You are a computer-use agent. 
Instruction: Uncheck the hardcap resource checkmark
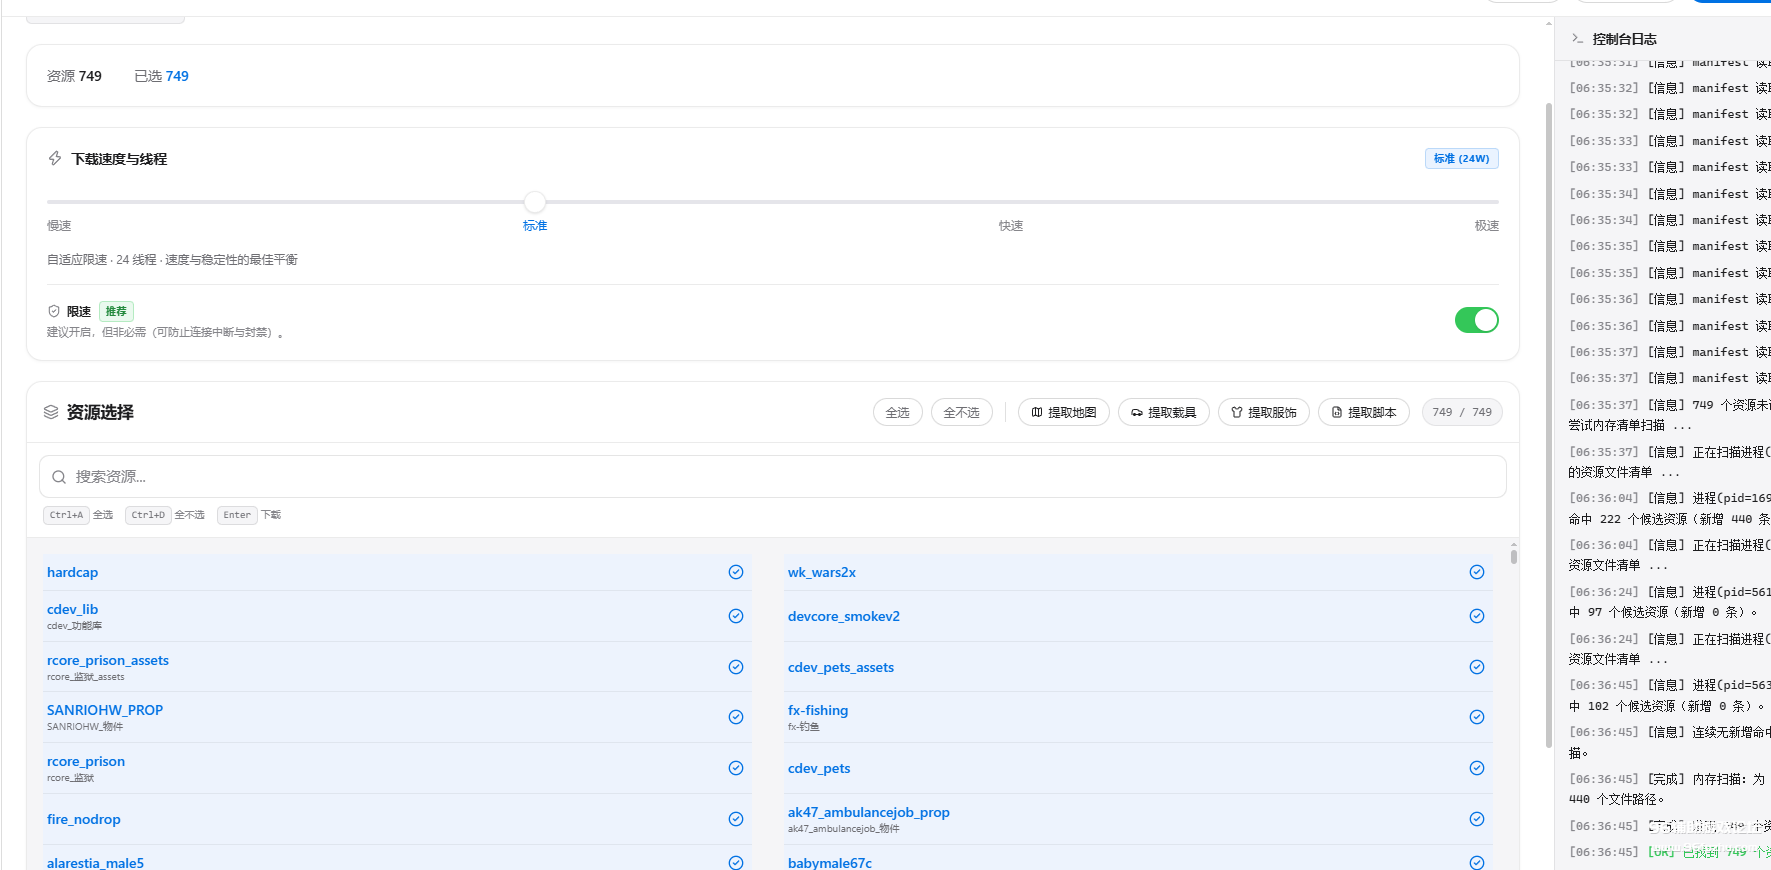tap(736, 572)
